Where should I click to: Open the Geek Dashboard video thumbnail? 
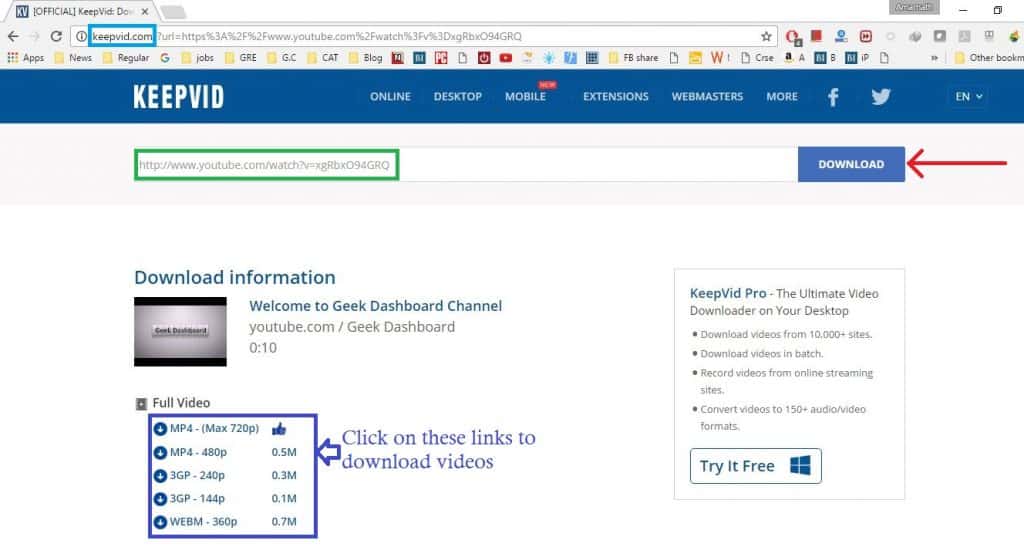tap(180, 332)
